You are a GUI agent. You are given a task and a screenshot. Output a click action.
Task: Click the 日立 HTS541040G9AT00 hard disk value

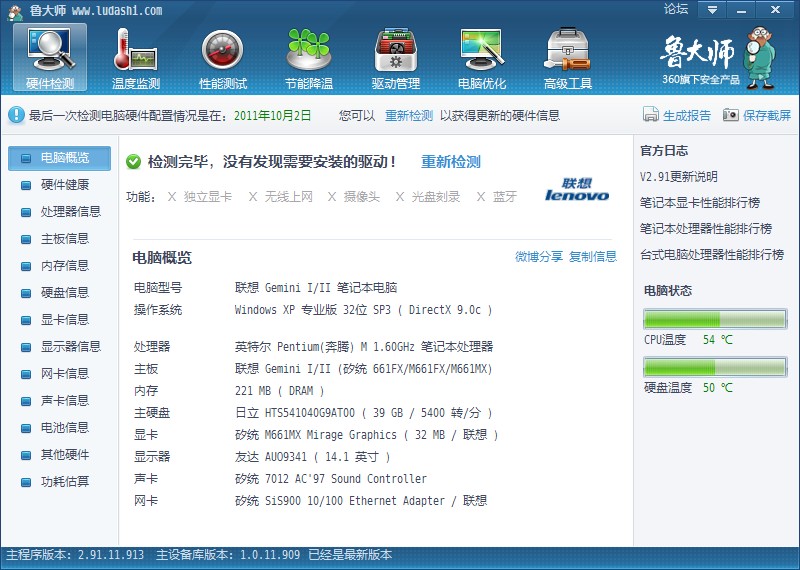coord(364,413)
